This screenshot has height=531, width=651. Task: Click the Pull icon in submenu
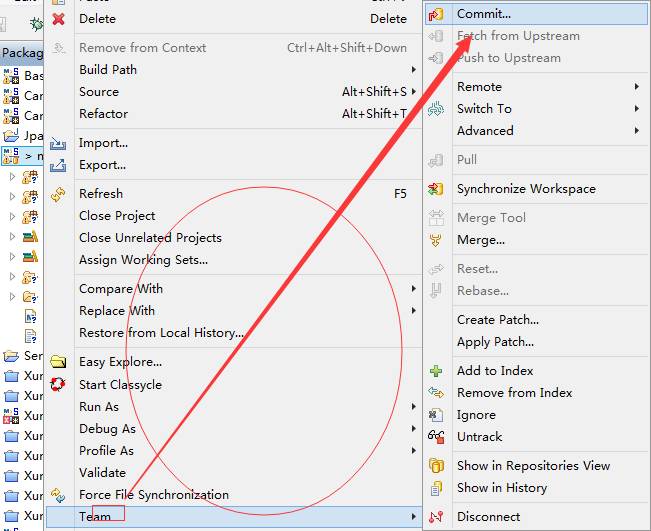(x=436, y=160)
